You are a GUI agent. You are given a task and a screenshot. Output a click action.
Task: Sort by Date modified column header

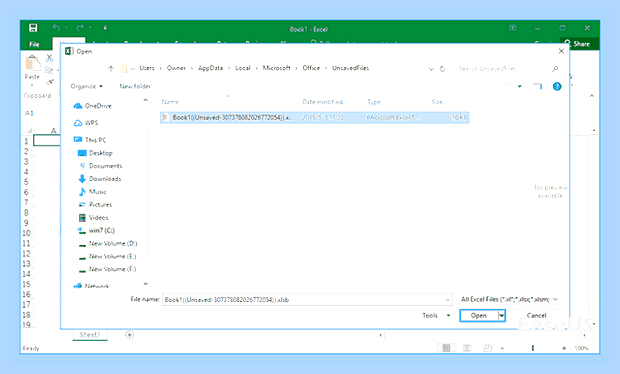point(322,102)
